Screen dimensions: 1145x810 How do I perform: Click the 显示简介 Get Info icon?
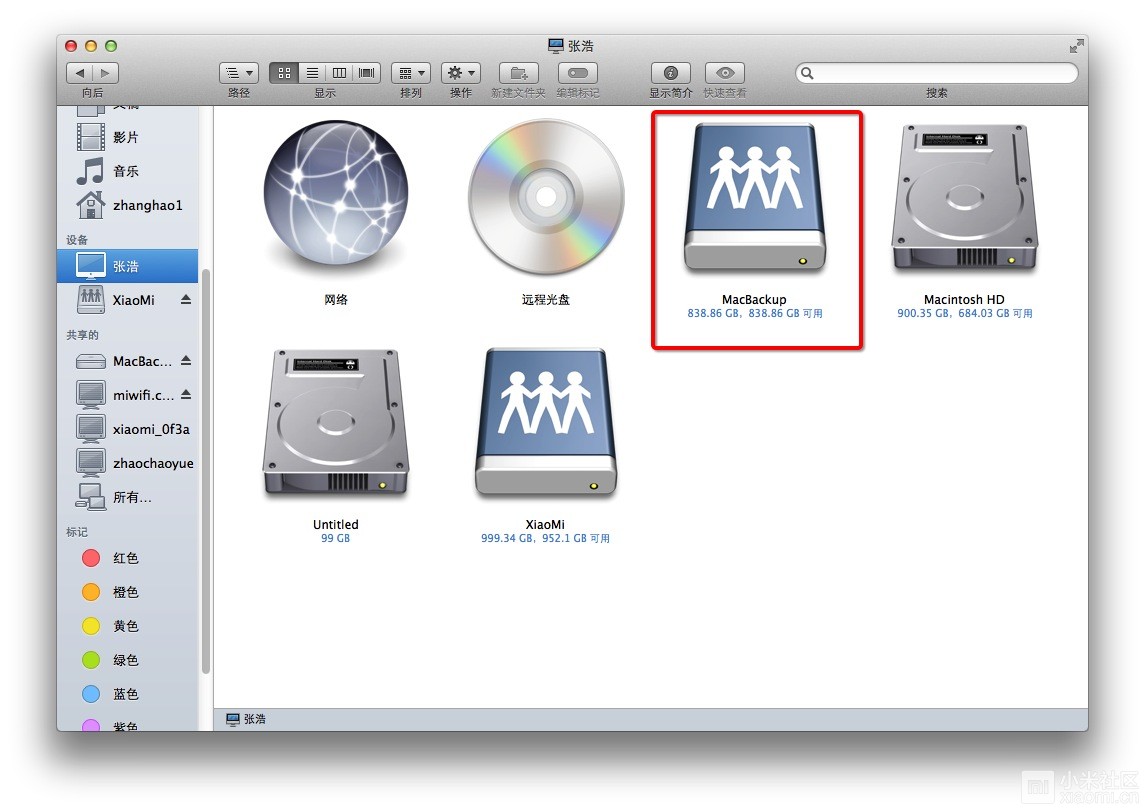[x=671, y=73]
